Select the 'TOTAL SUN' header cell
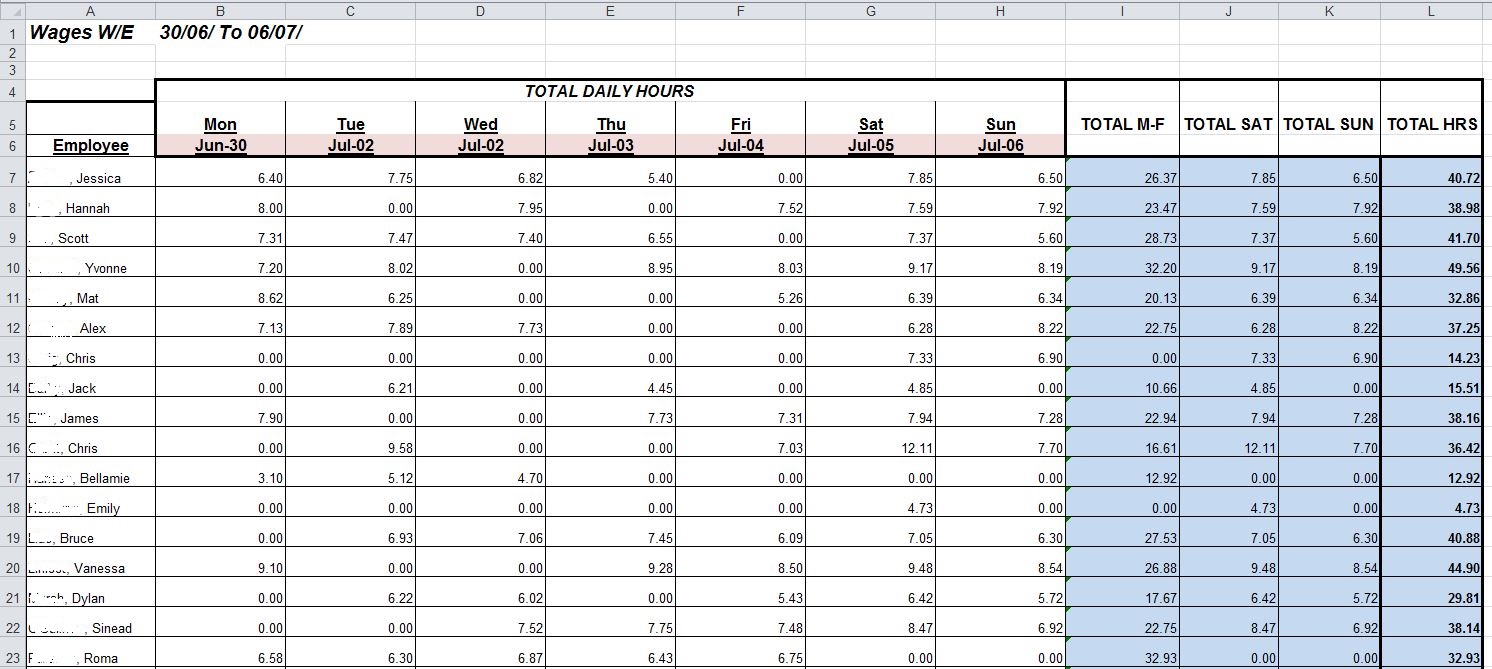 click(x=1328, y=125)
